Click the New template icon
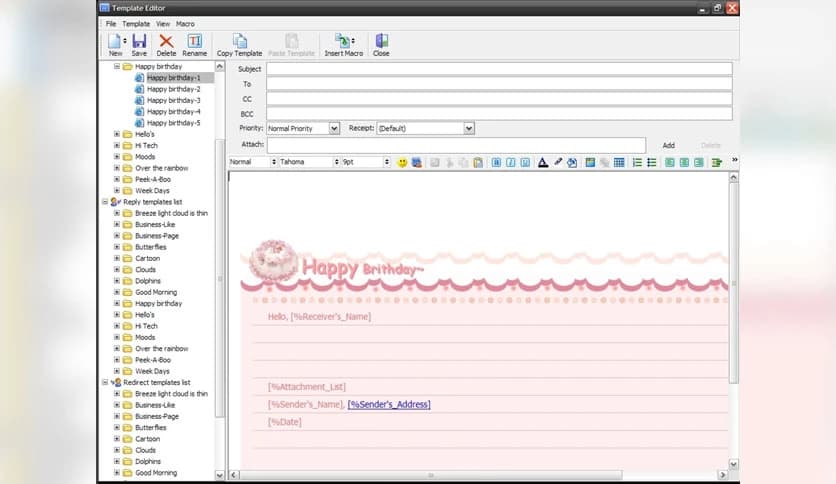 point(114,41)
